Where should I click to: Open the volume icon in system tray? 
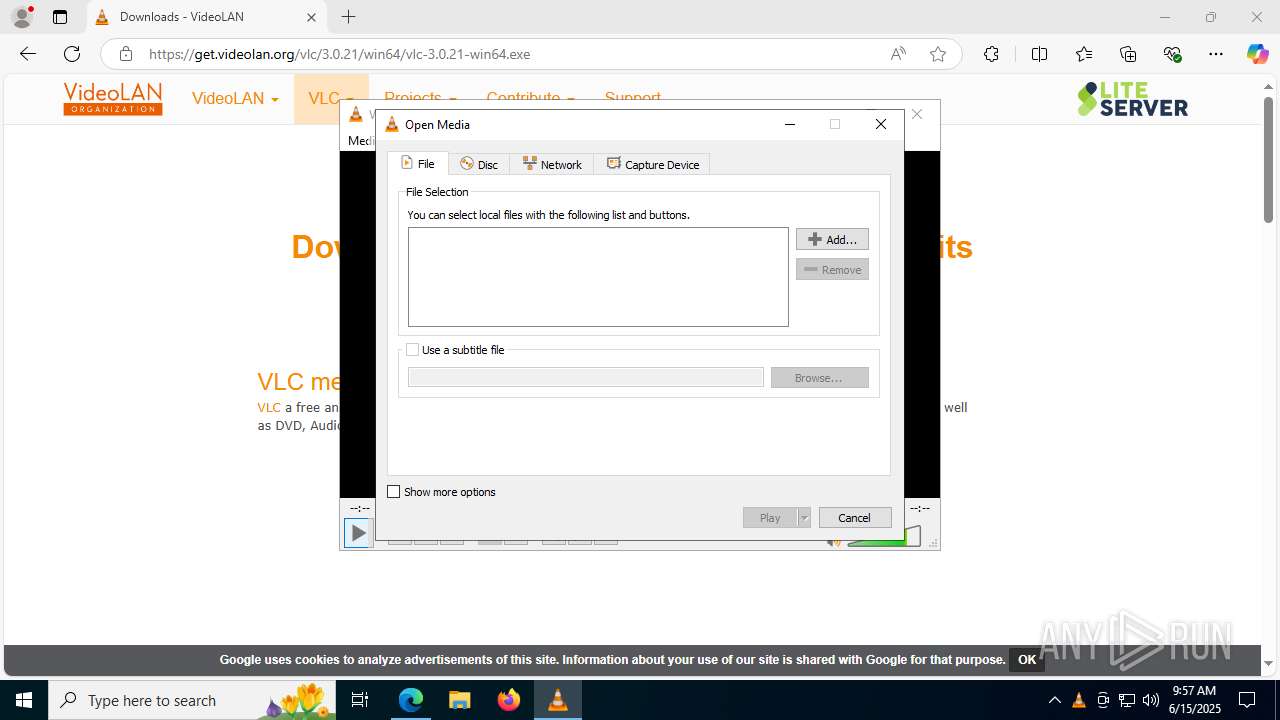[x=1151, y=700]
